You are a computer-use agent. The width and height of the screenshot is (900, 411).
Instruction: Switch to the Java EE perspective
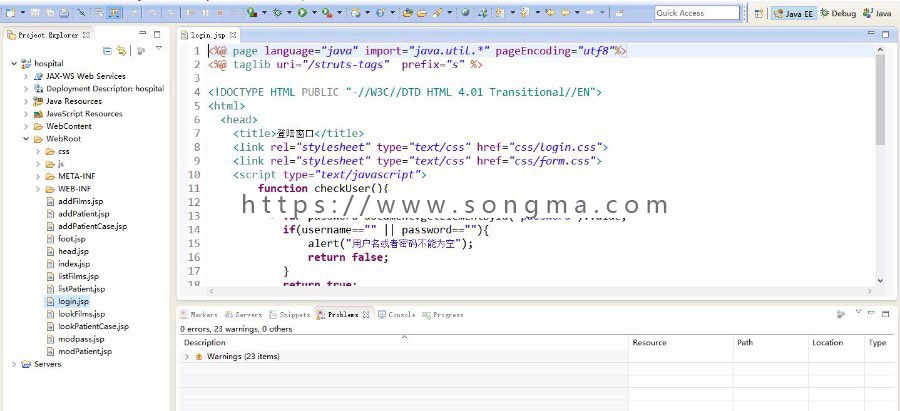793,13
